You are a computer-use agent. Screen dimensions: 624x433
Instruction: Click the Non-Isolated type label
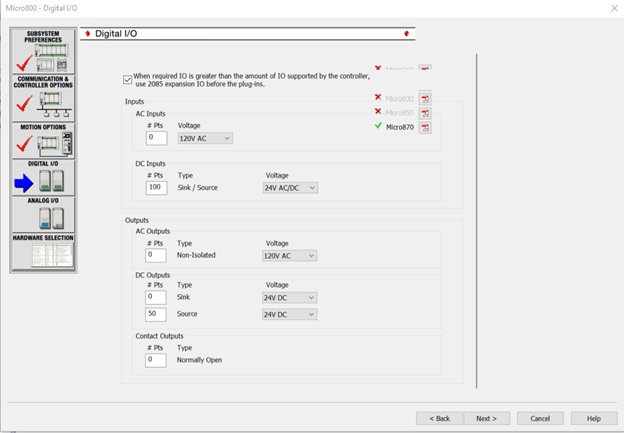196,255
